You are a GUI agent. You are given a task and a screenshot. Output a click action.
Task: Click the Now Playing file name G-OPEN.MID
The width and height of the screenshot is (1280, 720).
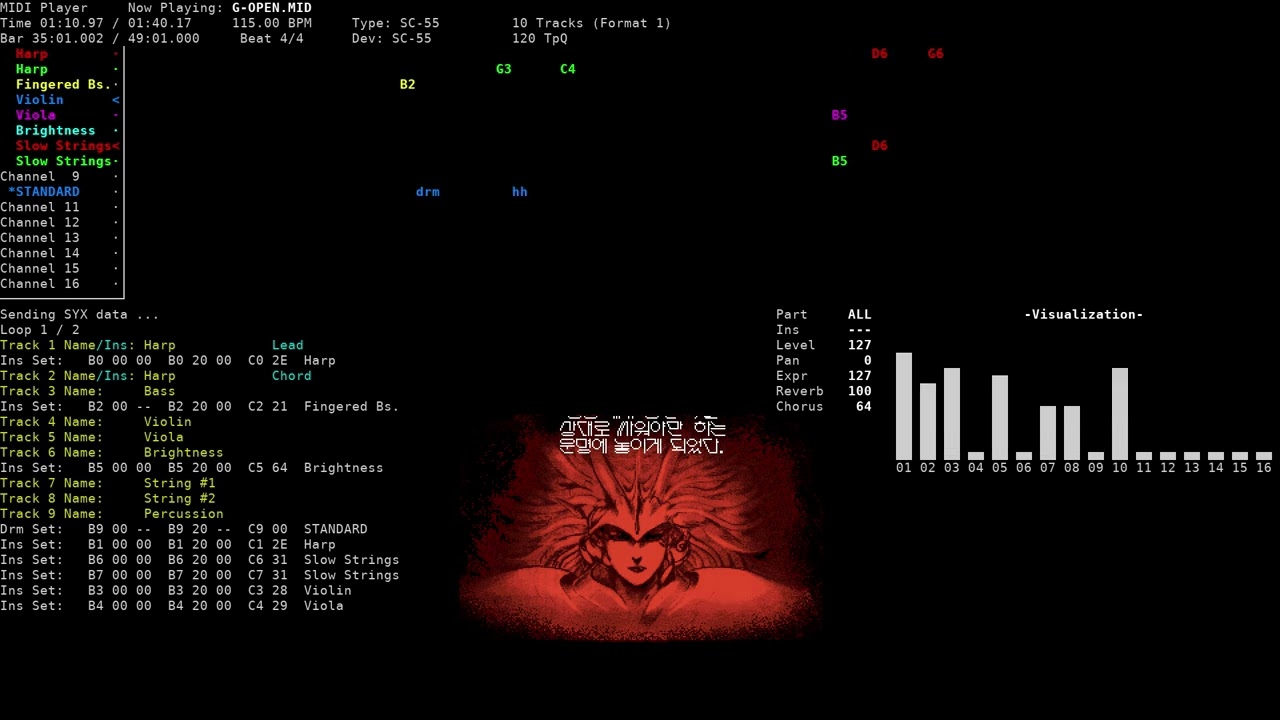coord(272,8)
